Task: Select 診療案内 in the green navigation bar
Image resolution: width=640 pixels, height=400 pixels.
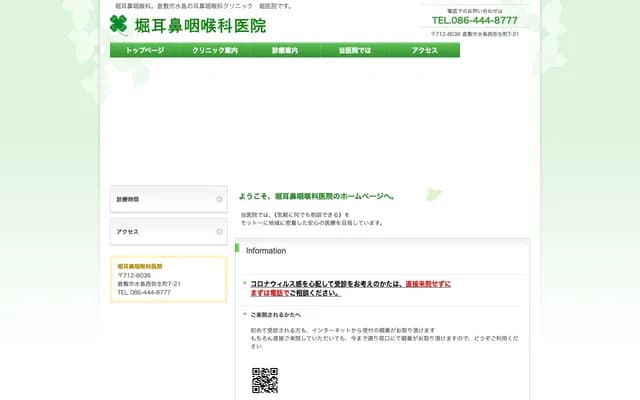Action: tap(285, 50)
